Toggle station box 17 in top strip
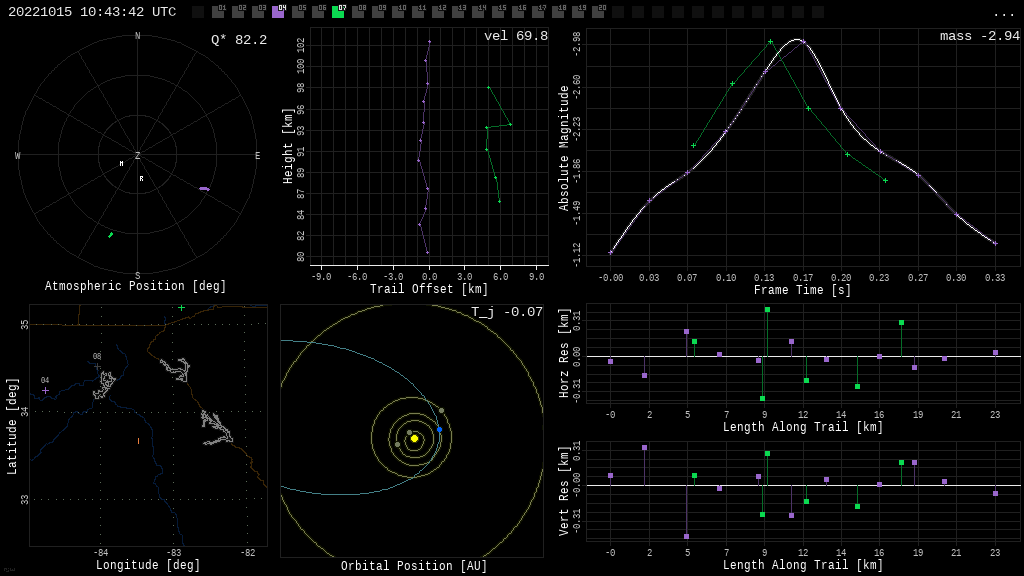Screen dimensions: 1024x576 click(x=537, y=12)
